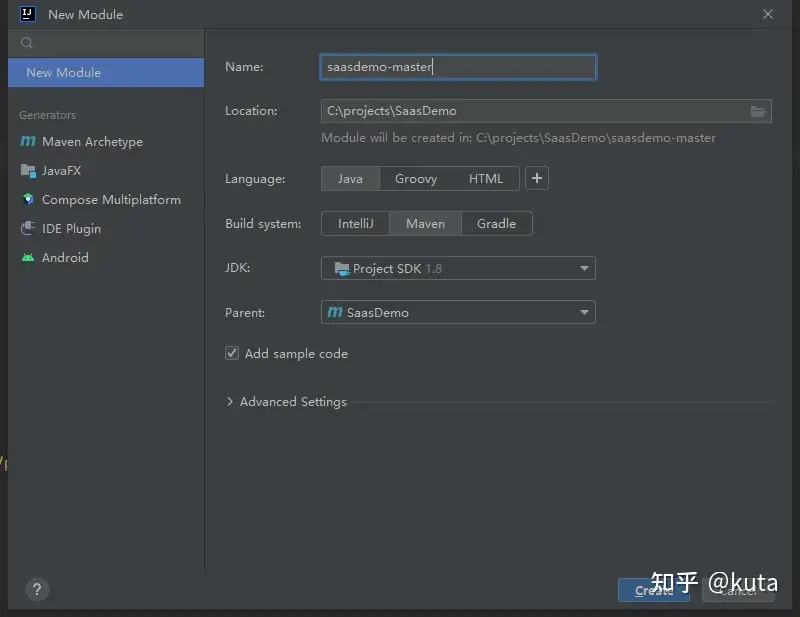
Task: Click the Compose Multiplatform icon
Action: 28,200
